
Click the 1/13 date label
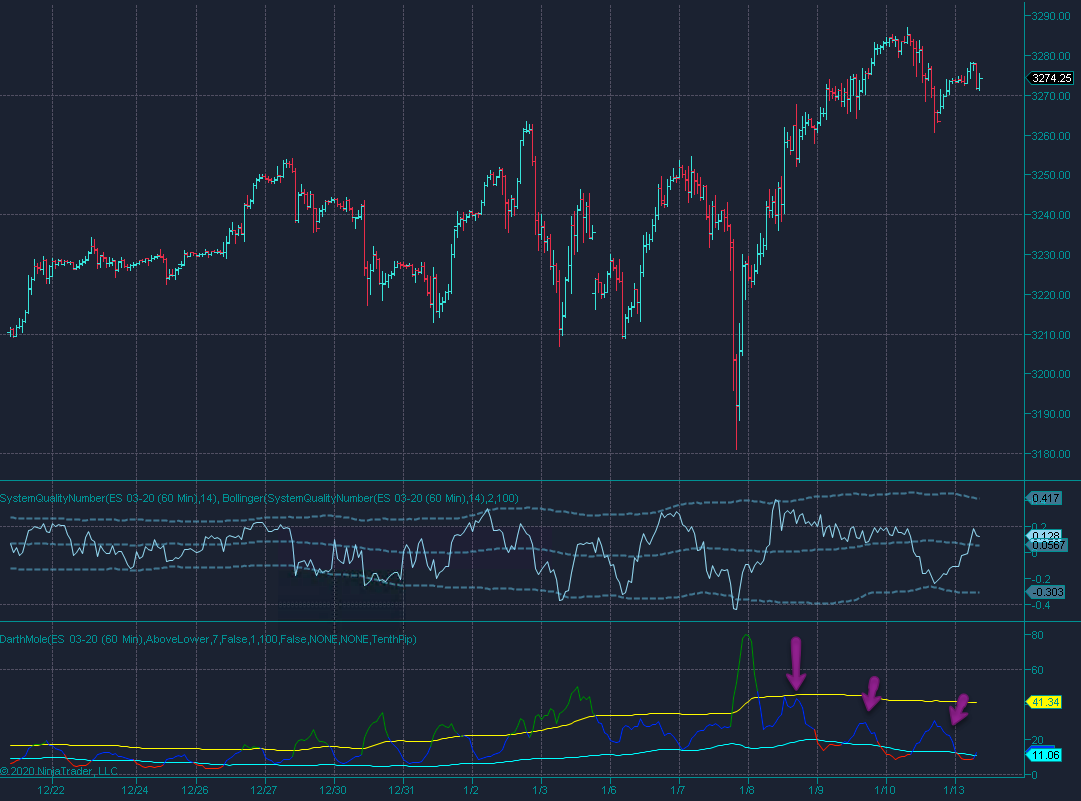point(955,790)
